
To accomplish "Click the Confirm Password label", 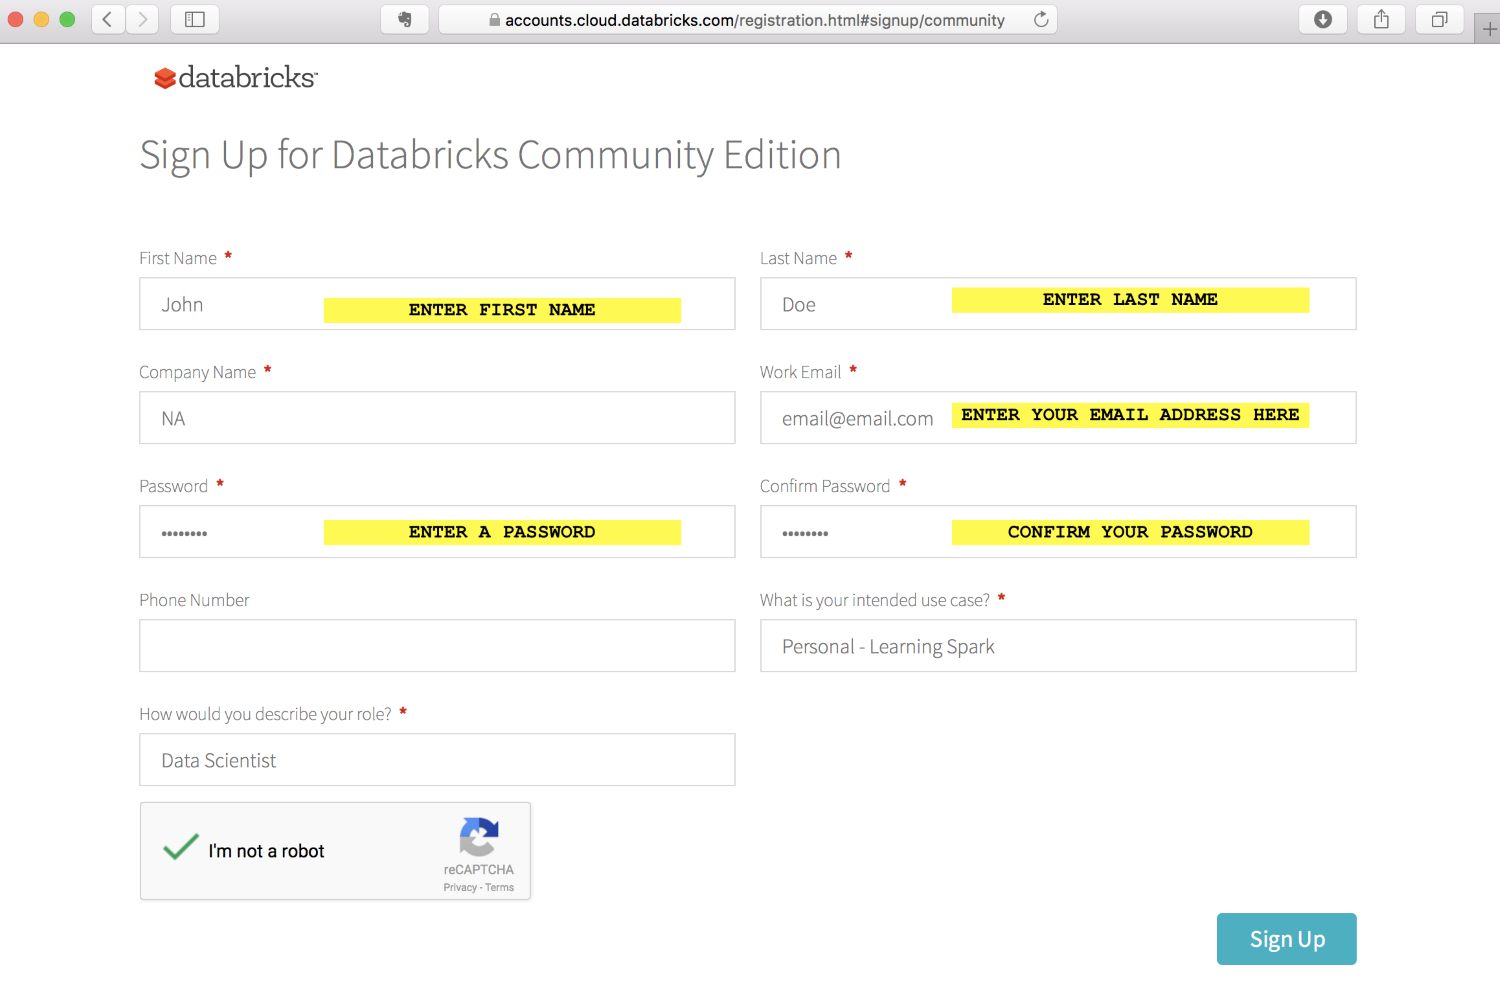I will (x=825, y=486).
